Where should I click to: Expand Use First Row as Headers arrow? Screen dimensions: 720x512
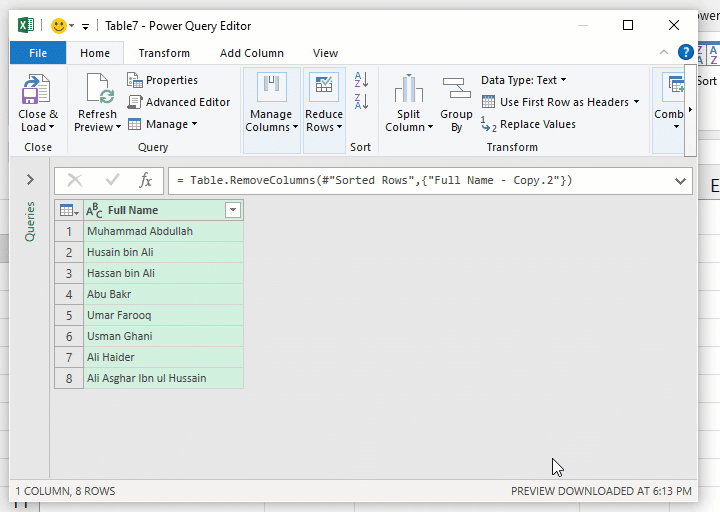pos(636,101)
